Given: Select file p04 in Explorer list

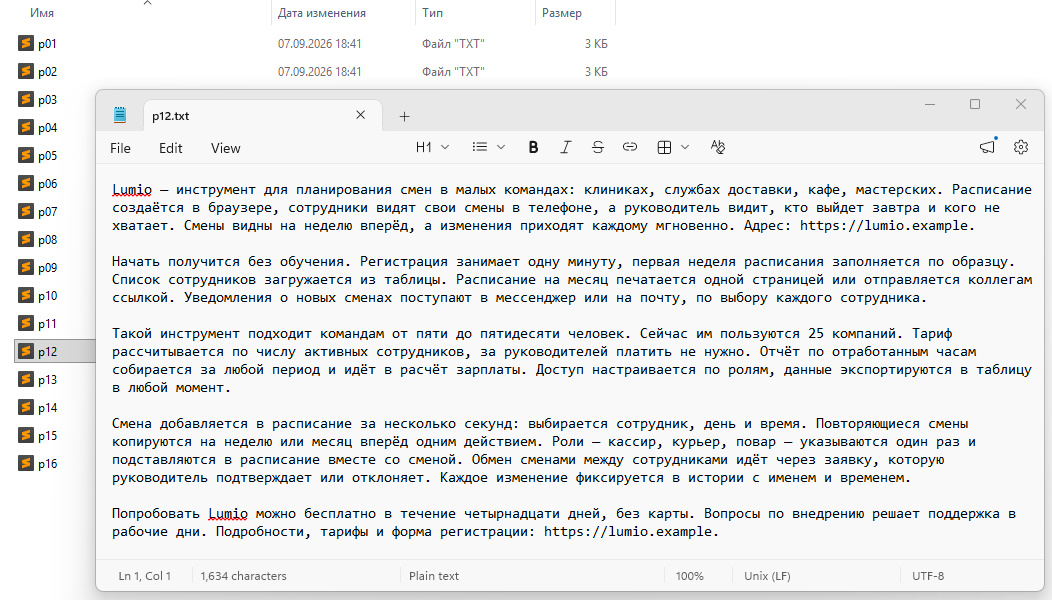Looking at the screenshot, I should tap(47, 128).
